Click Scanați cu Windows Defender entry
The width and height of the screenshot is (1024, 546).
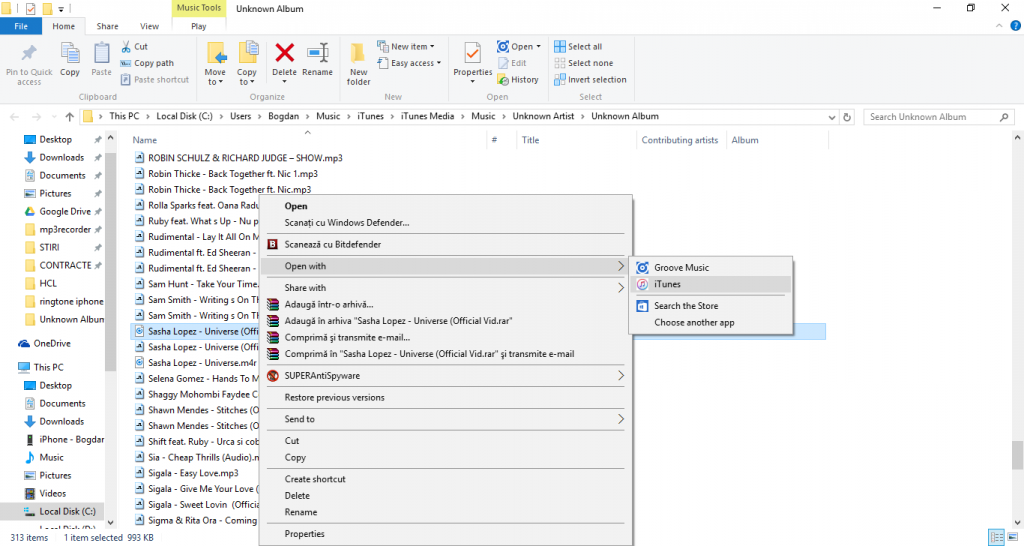(445, 223)
